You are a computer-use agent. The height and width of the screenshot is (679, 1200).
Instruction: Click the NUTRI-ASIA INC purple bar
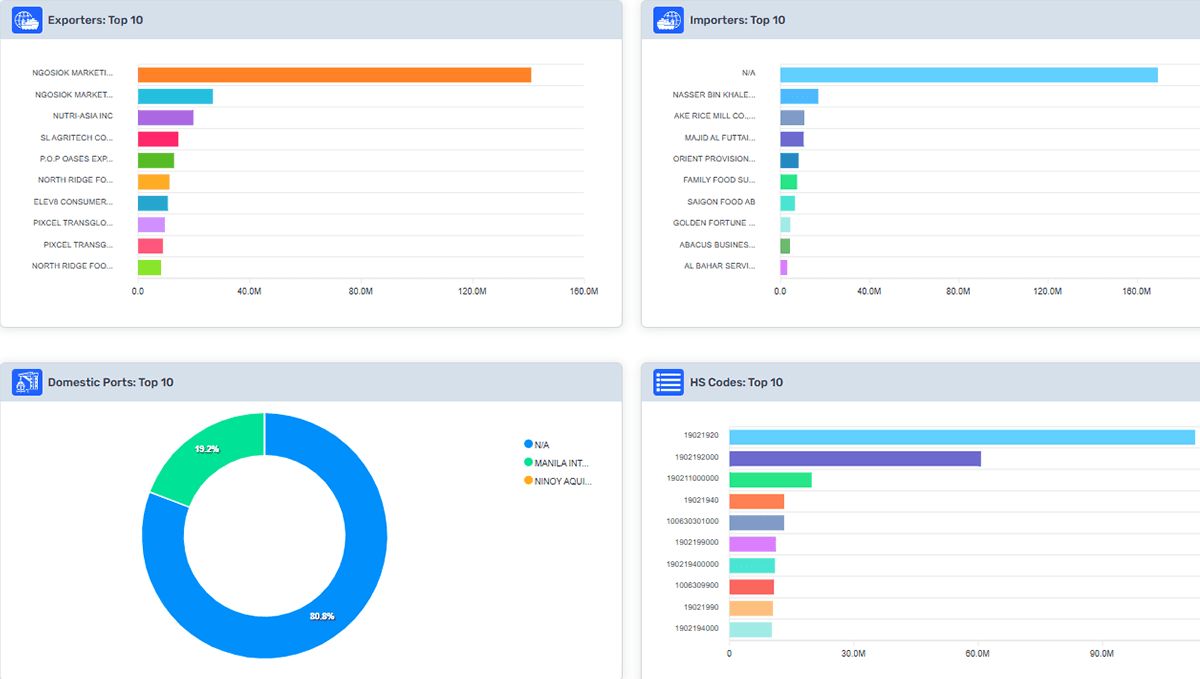pos(165,117)
